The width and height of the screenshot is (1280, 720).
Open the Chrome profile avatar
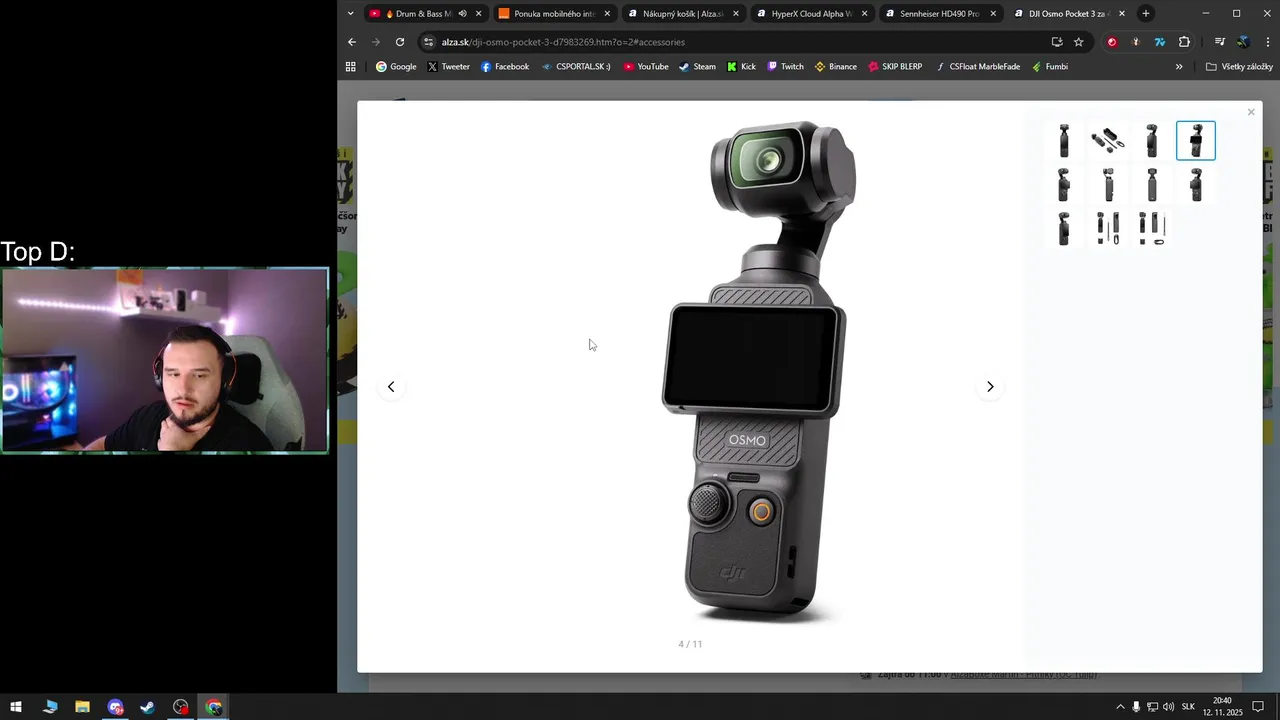1243,42
